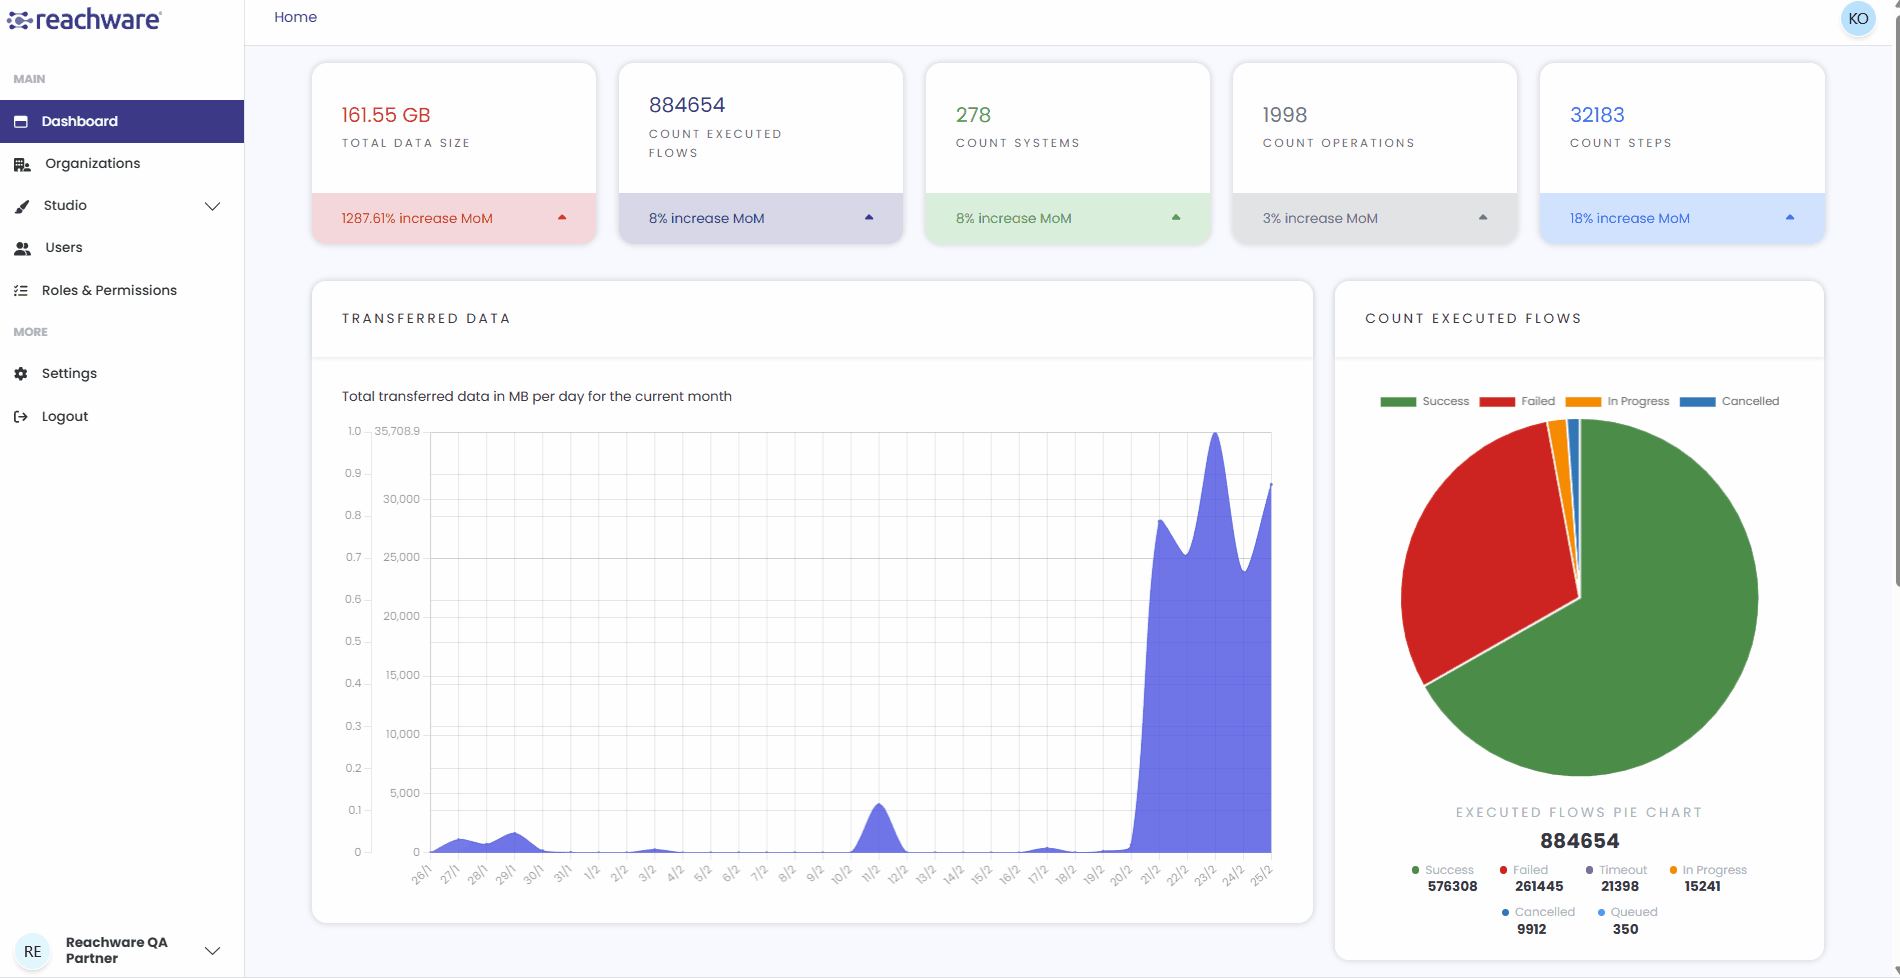Open the KO user avatar
This screenshot has width=1900, height=978.
point(1858,19)
